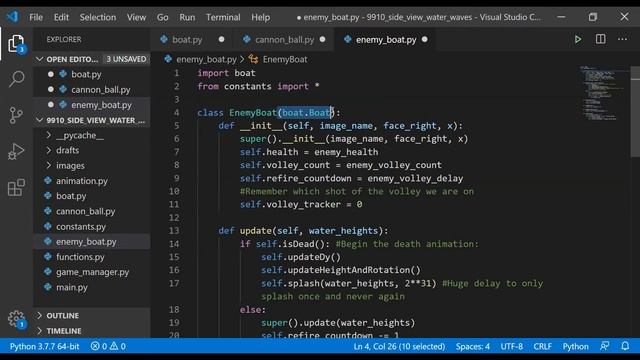Open the Go menu
The height and width of the screenshot is (360, 640).
coord(162,17)
